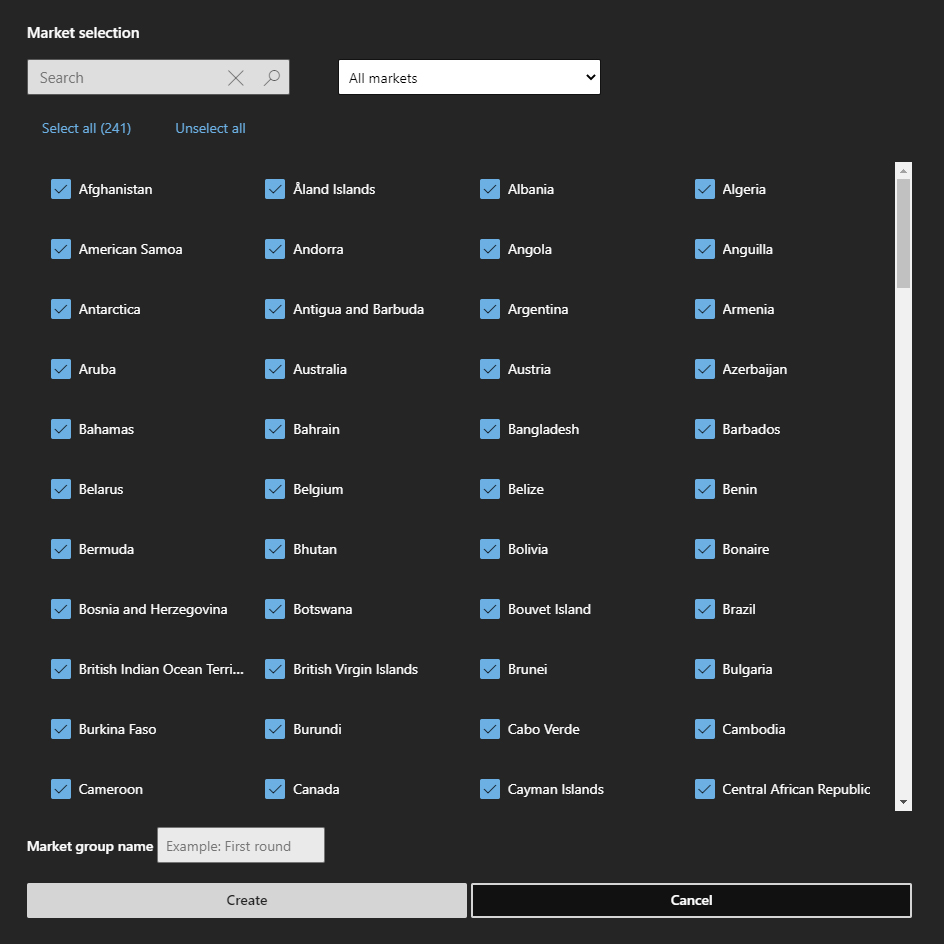Uncheck the Afghanistan checkbox
Screen dimensions: 944x944
[61, 189]
